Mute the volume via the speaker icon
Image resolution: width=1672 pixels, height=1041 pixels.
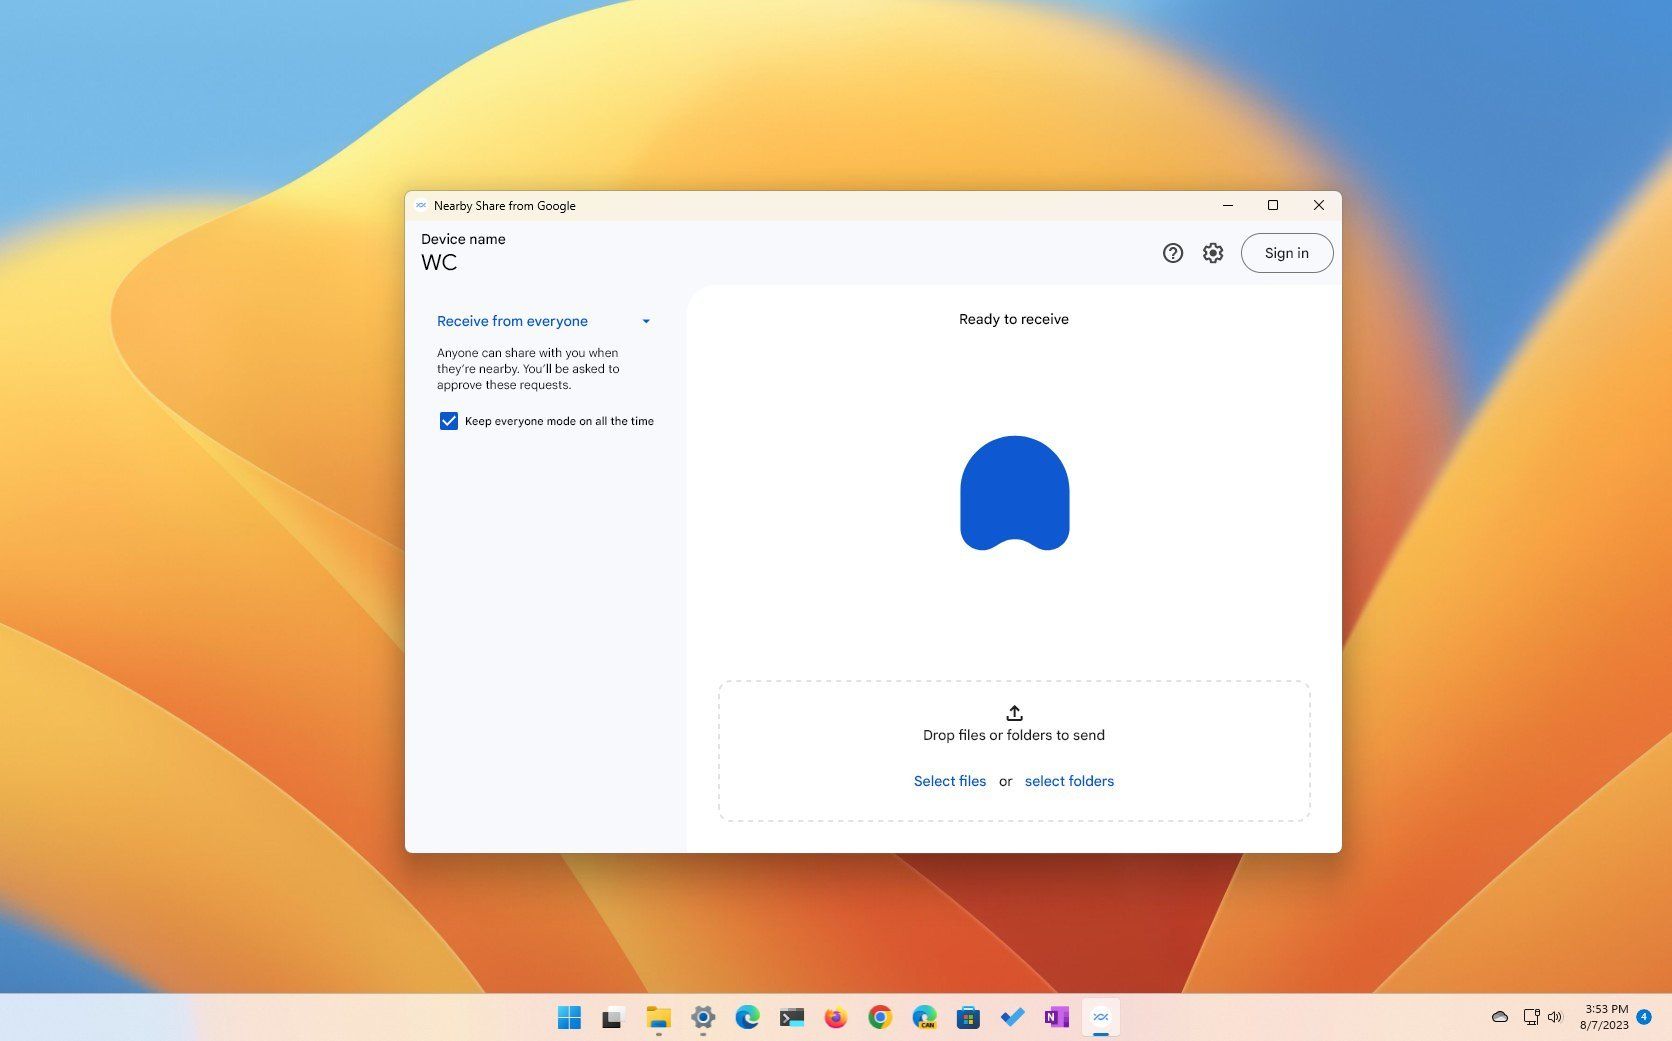1554,1017
